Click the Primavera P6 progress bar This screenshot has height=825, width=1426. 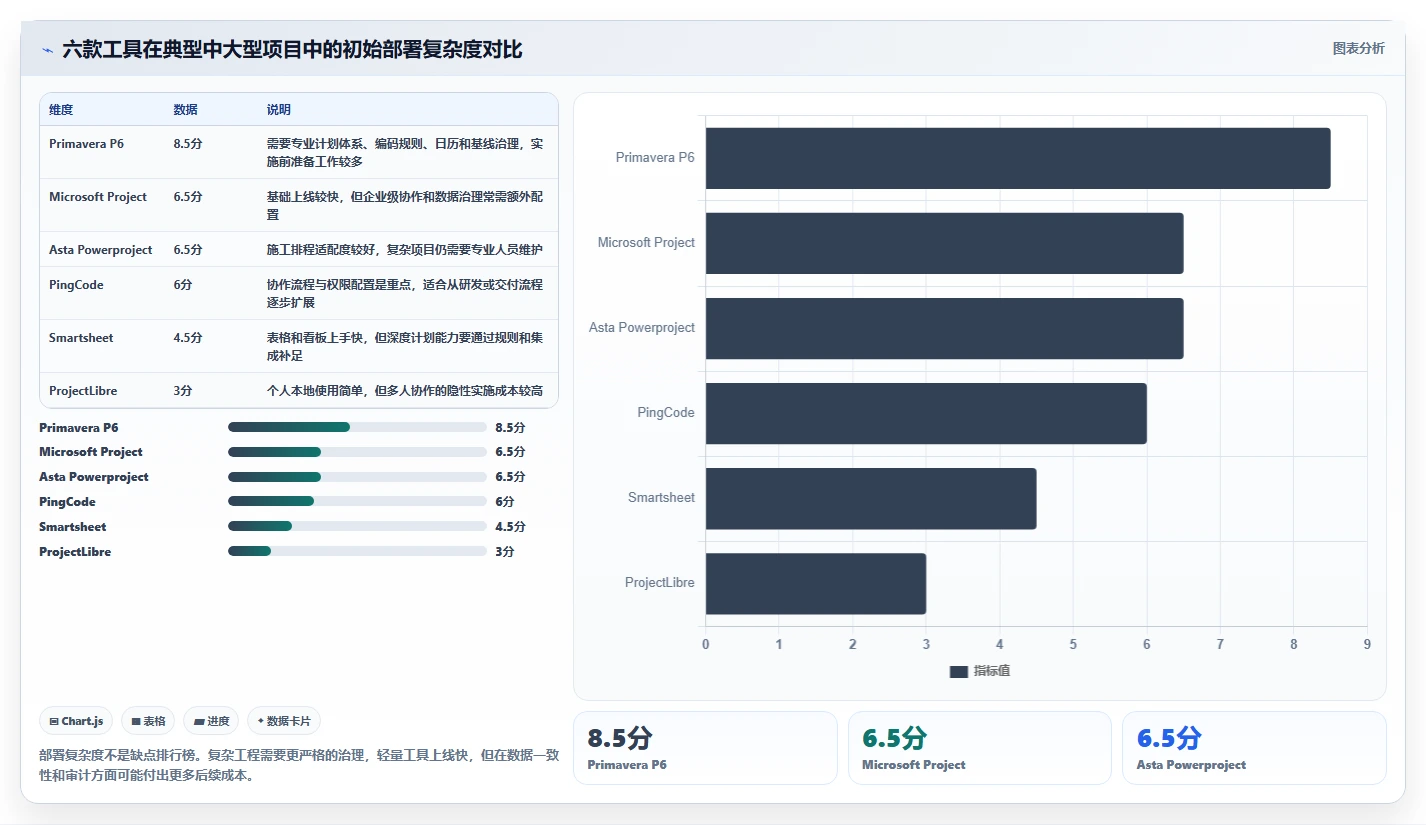(x=357, y=427)
